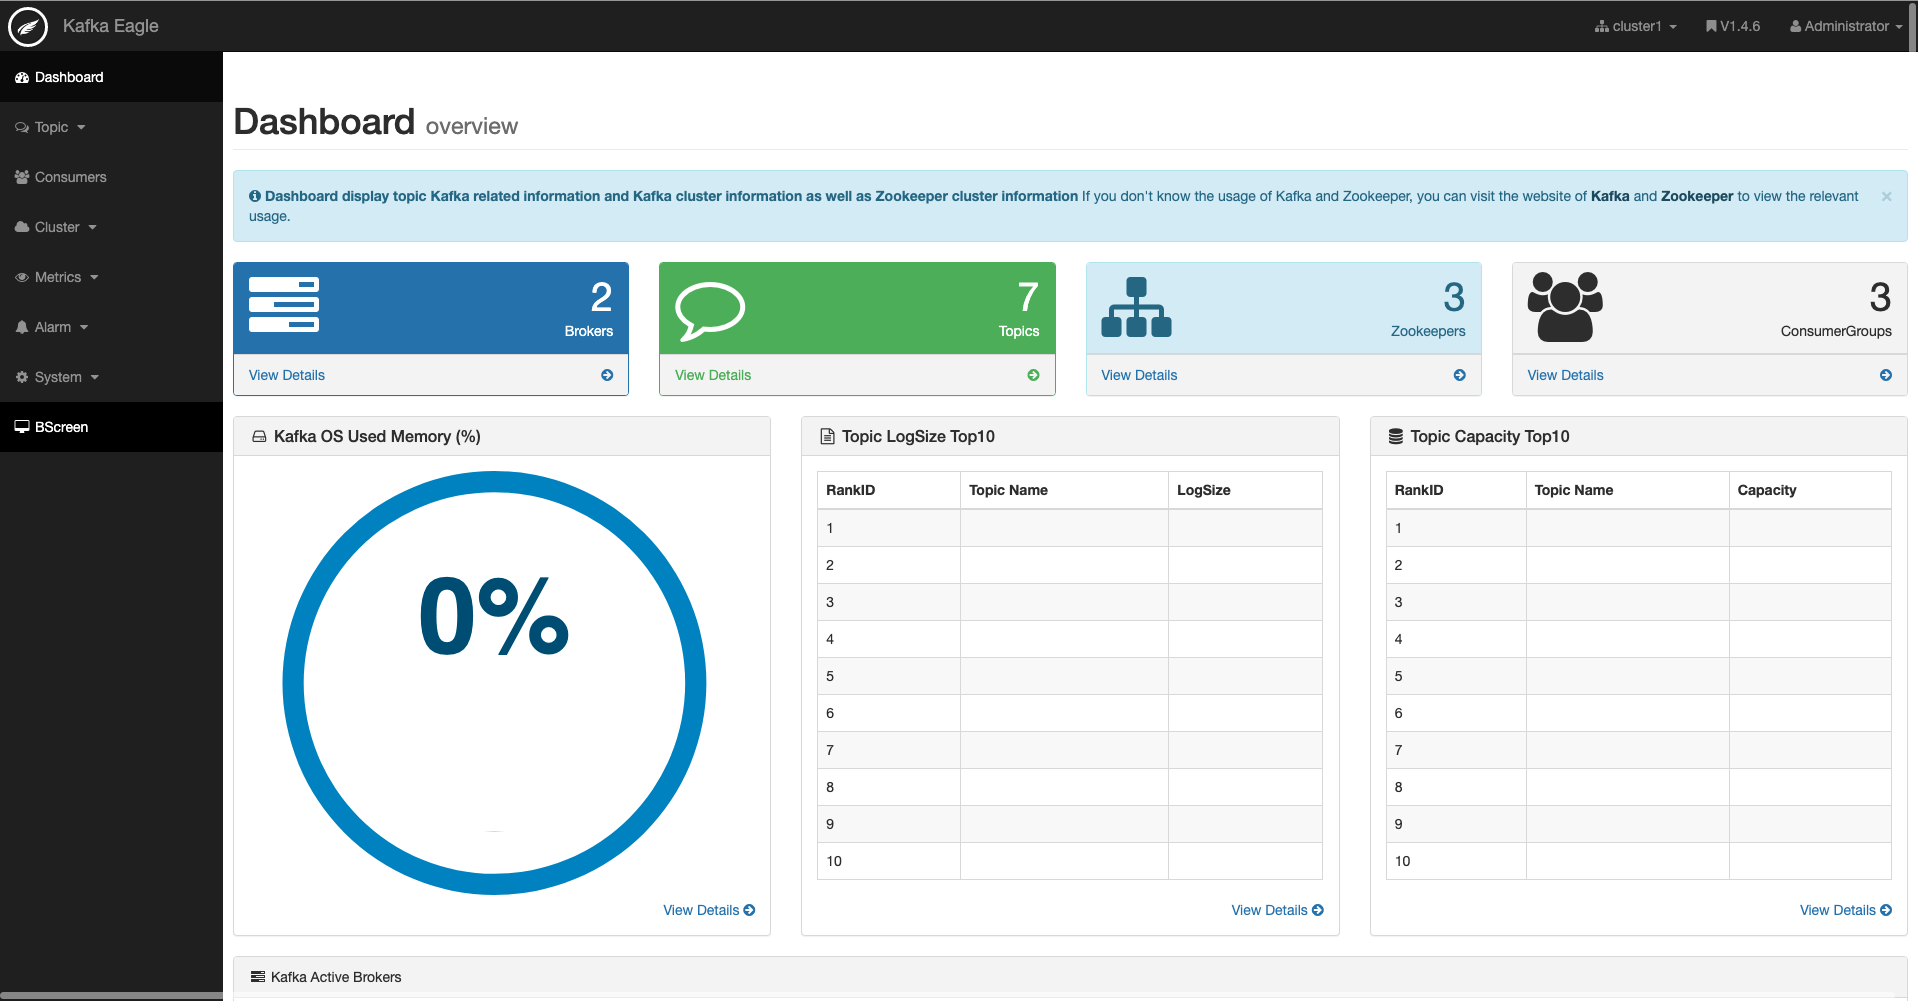Dismiss the dashboard info alert

point(1887,197)
